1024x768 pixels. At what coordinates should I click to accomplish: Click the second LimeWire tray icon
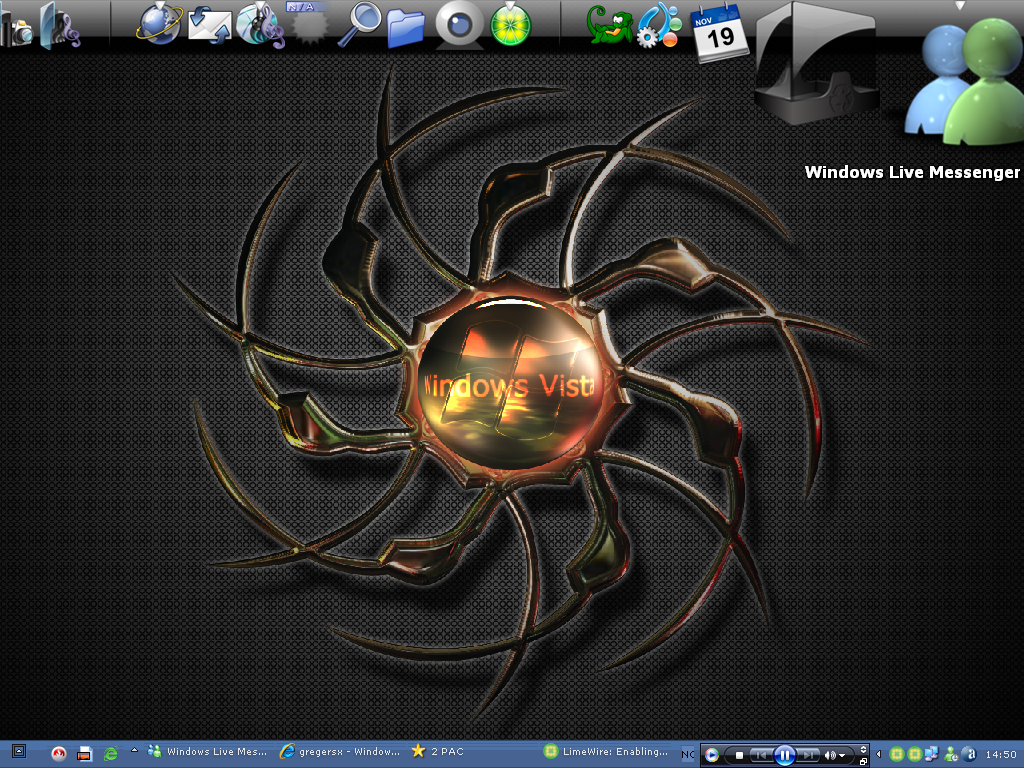pyautogui.click(x=914, y=754)
